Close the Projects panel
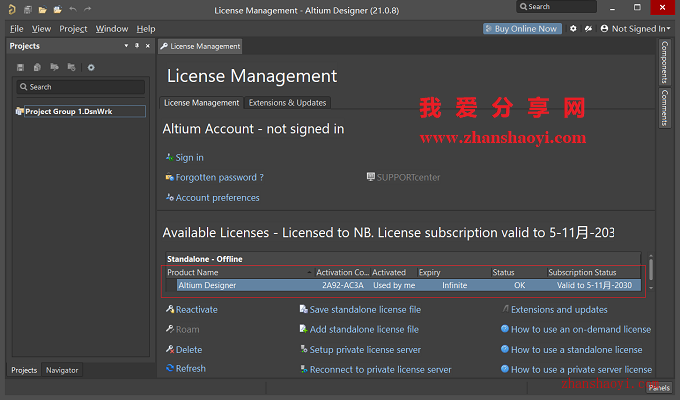The width and height of the screenshot is (680, 400). (x=148, y=46)
